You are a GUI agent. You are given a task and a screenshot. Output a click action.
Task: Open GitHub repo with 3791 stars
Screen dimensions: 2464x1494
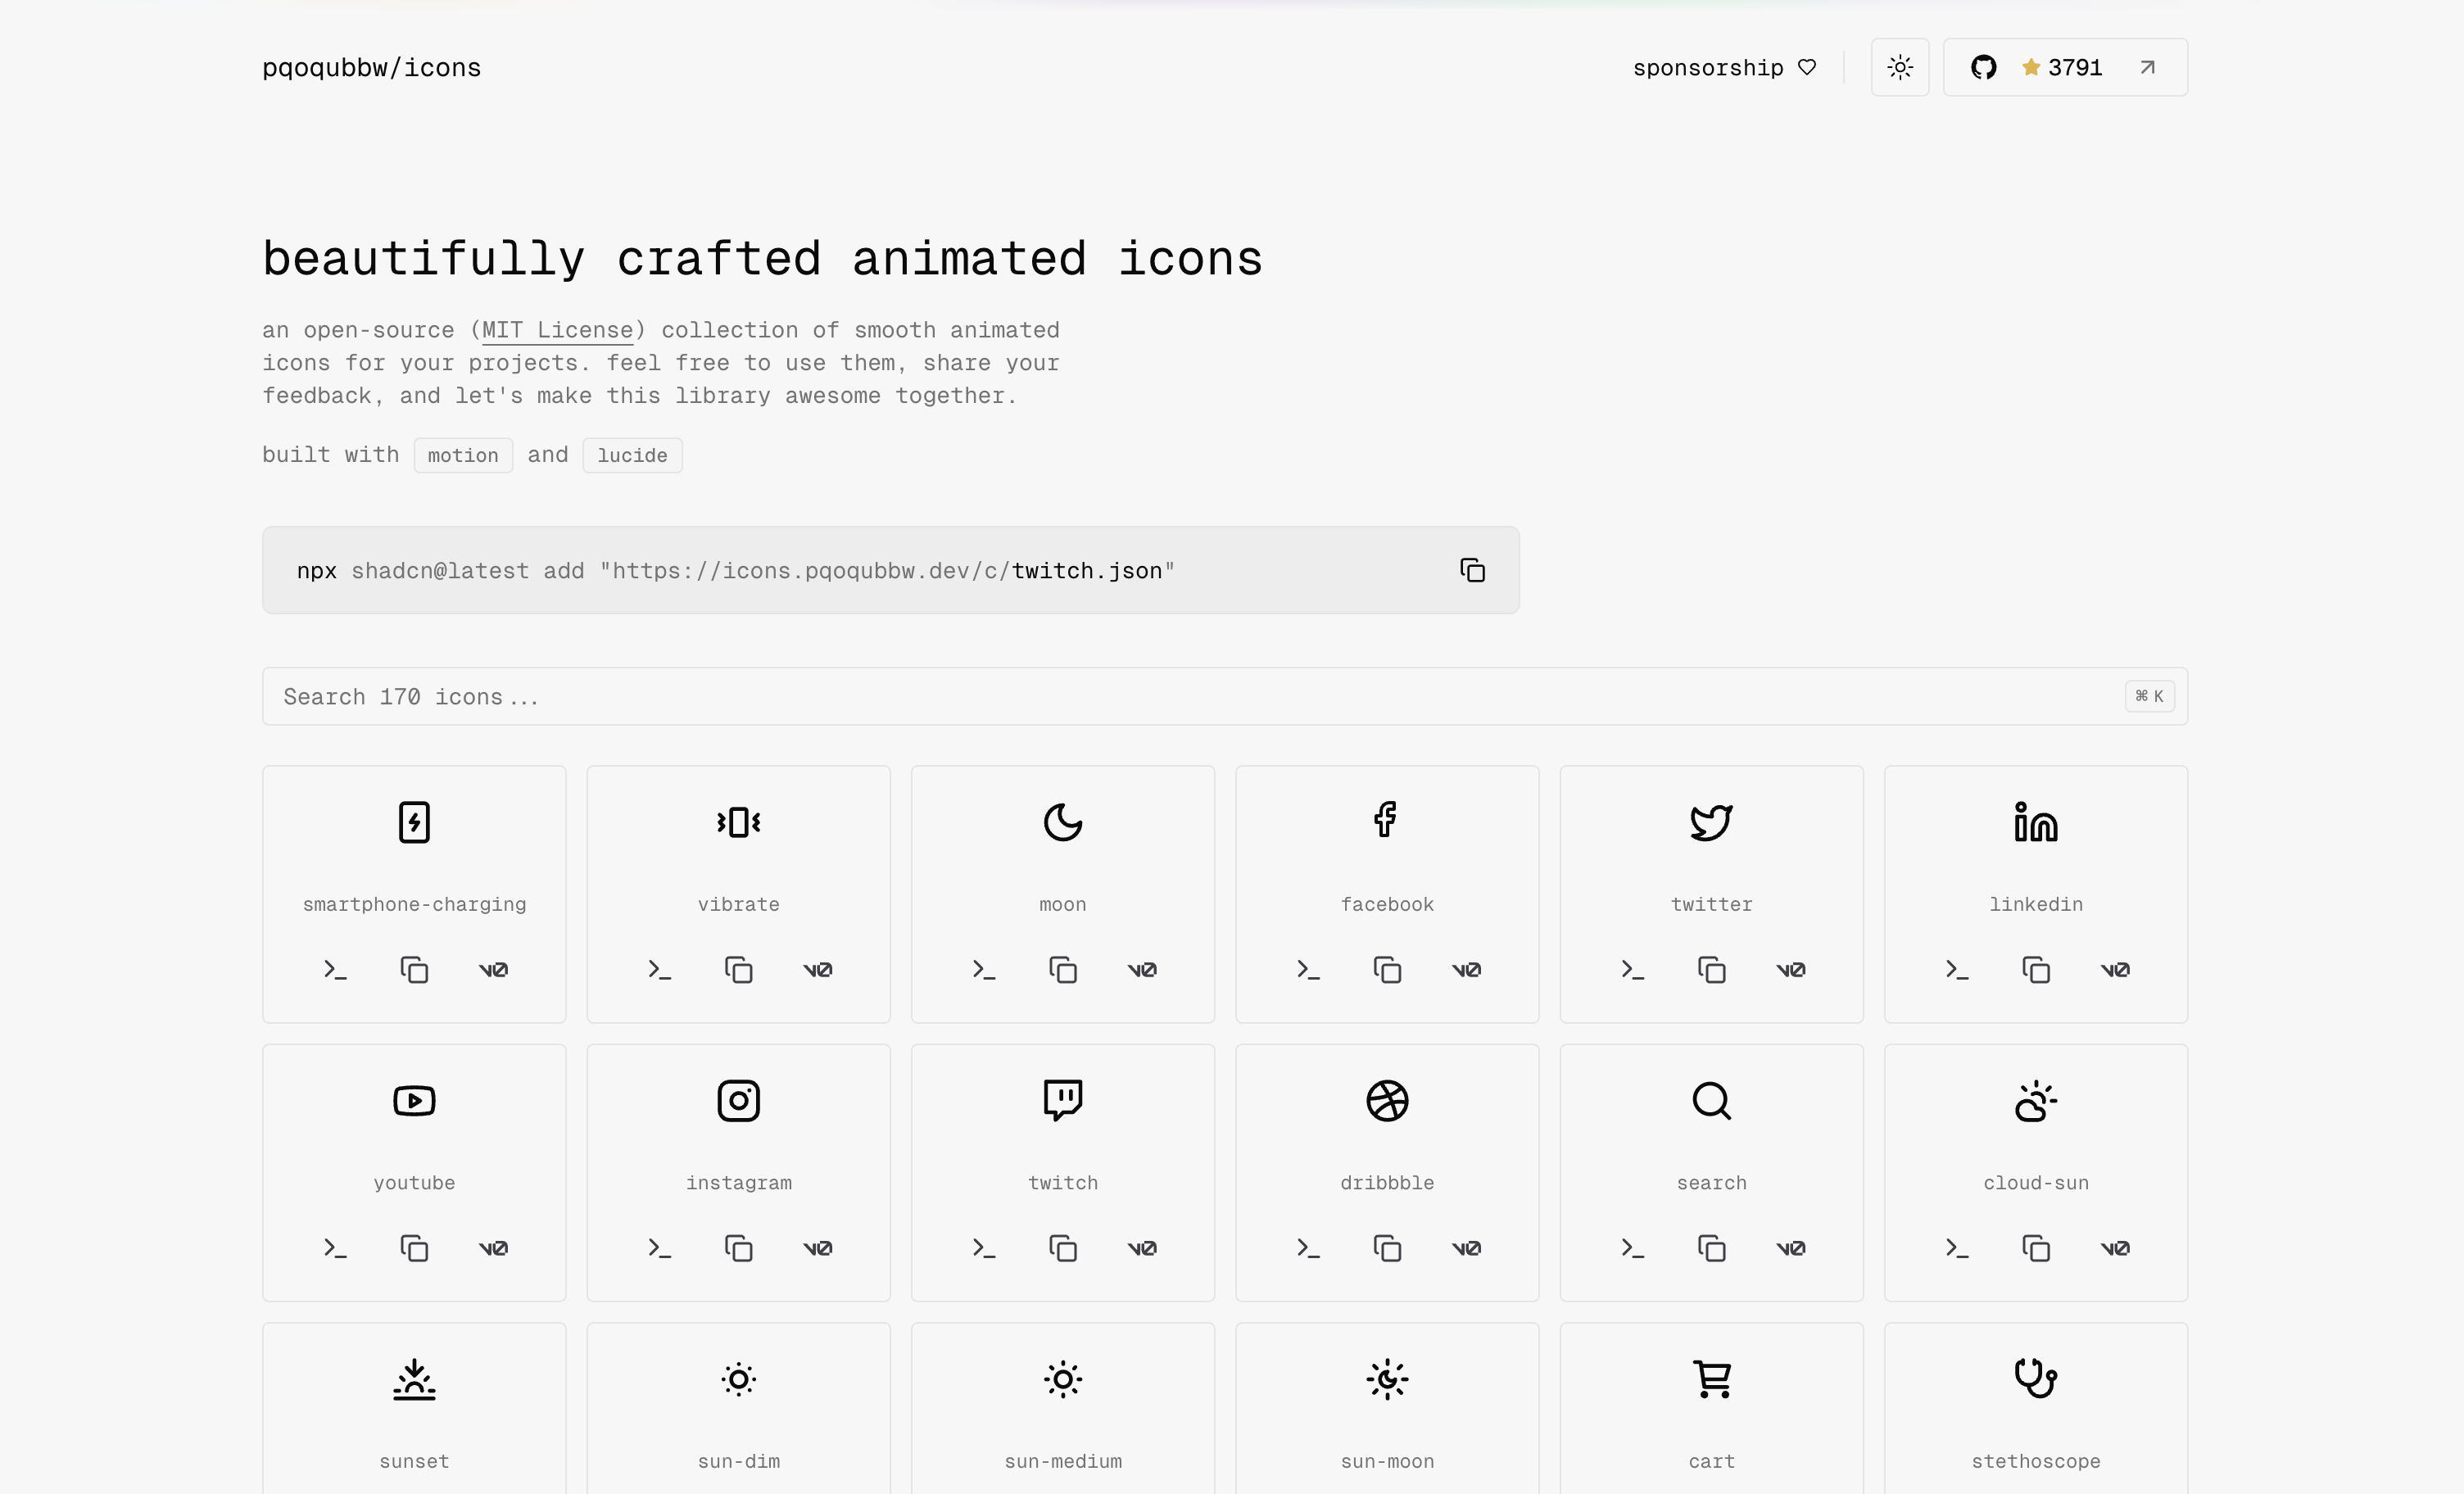tap(2065, 67)
